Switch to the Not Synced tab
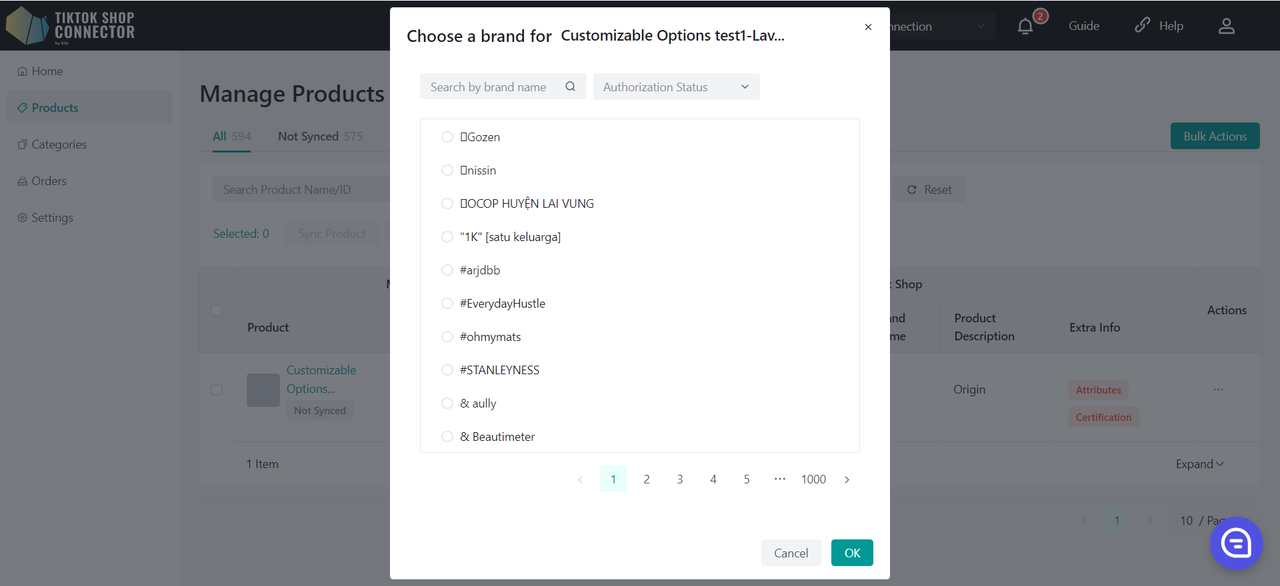 tap(308, 136)
